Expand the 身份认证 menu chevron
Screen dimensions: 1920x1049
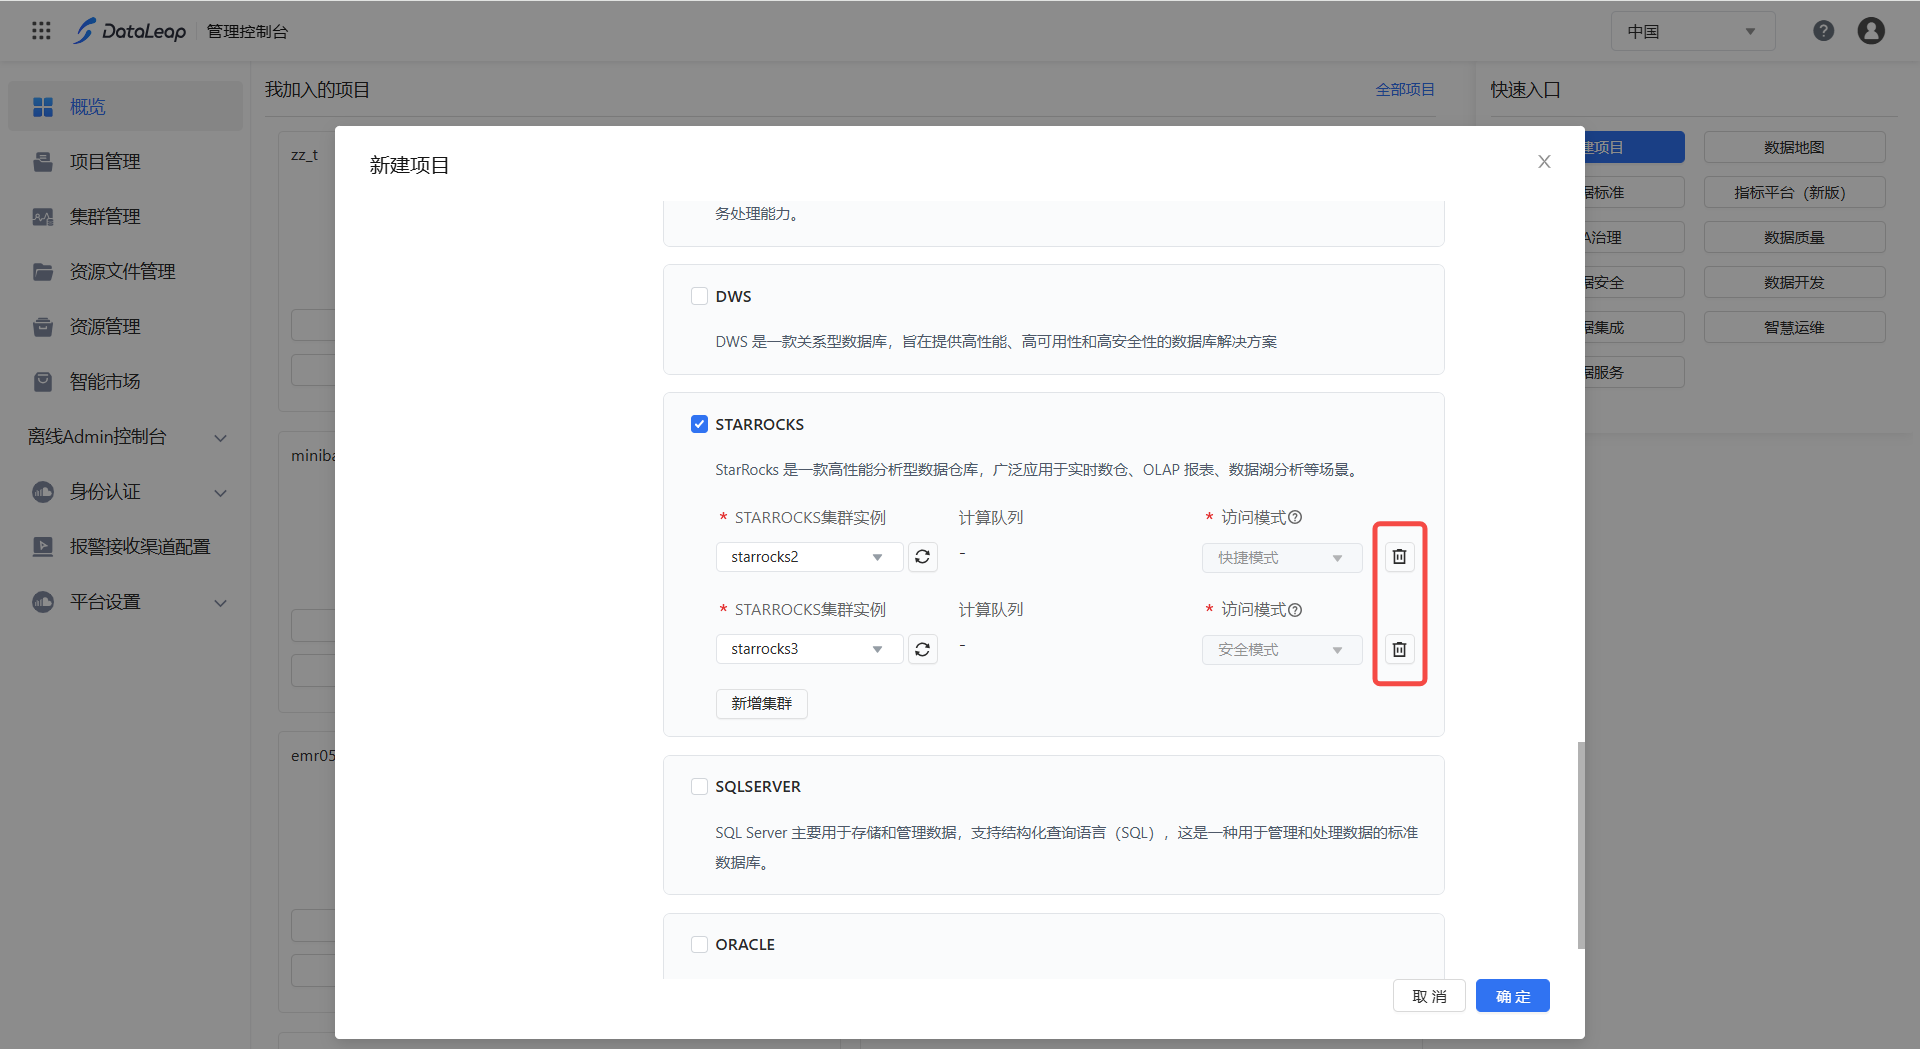pos(221,493)
